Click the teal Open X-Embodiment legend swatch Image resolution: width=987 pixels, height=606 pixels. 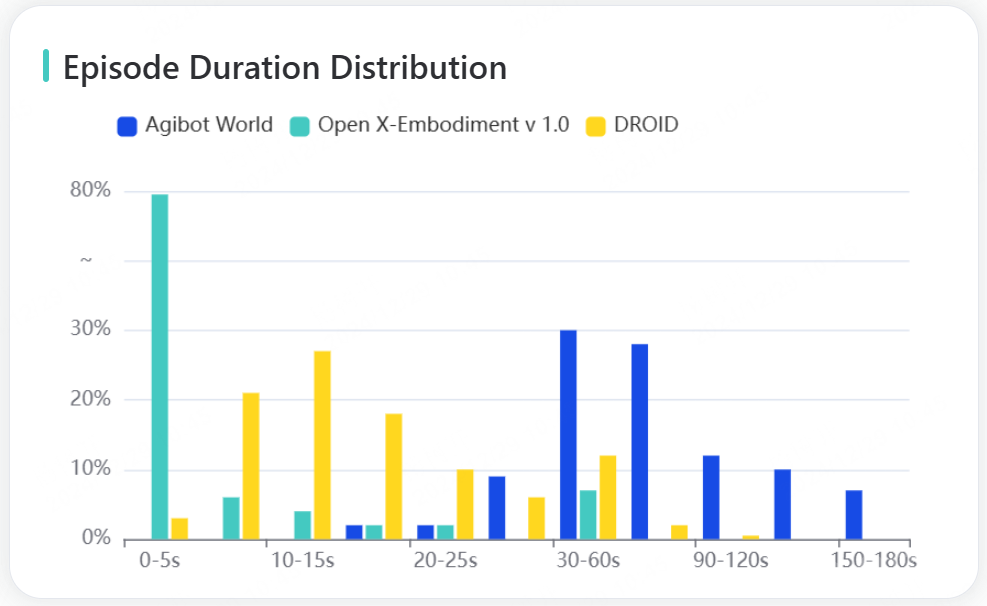click(300, 126)
